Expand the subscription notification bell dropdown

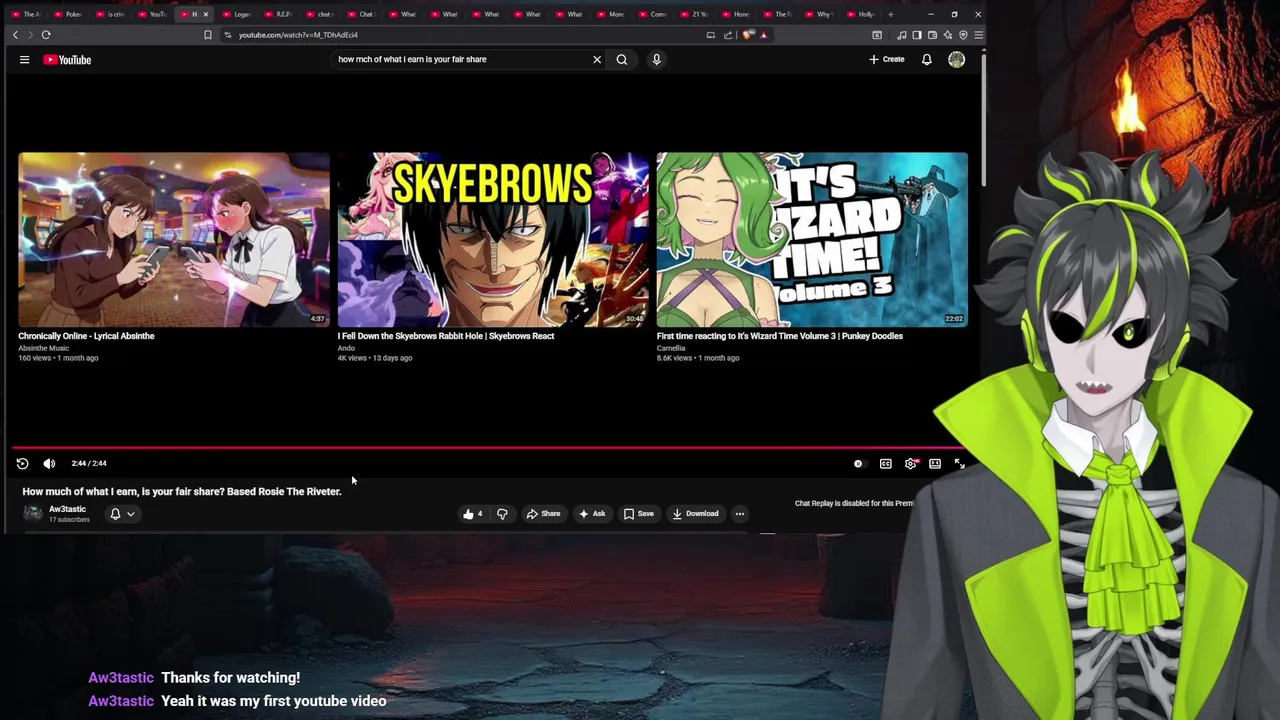click(x=122, y=514)
